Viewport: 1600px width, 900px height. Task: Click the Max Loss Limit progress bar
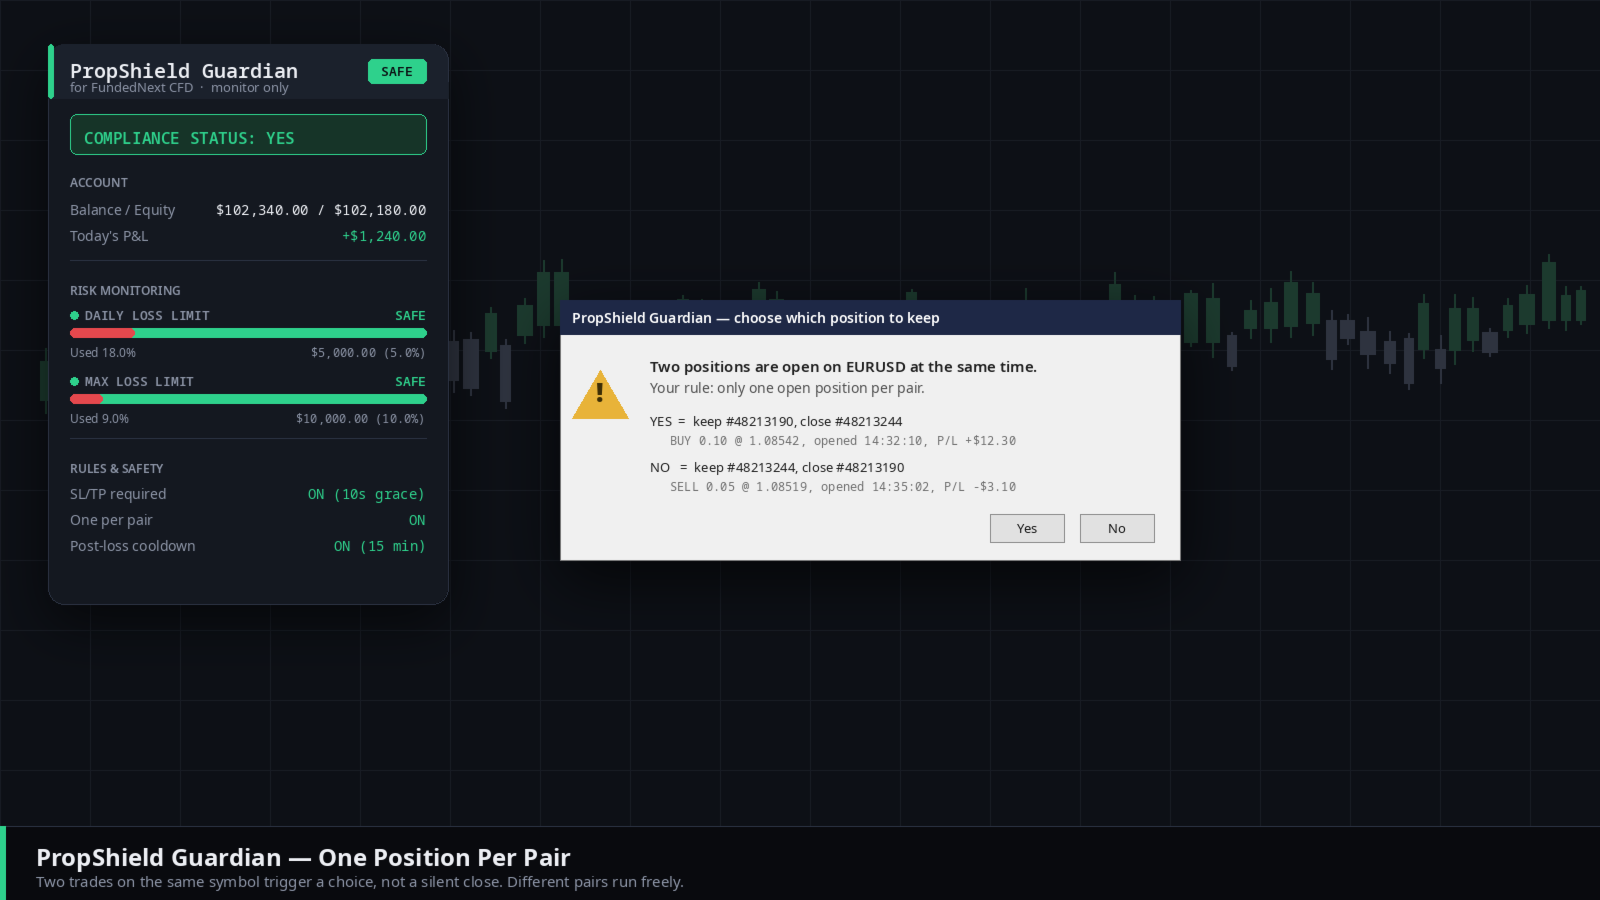click(x=248, y=399)
